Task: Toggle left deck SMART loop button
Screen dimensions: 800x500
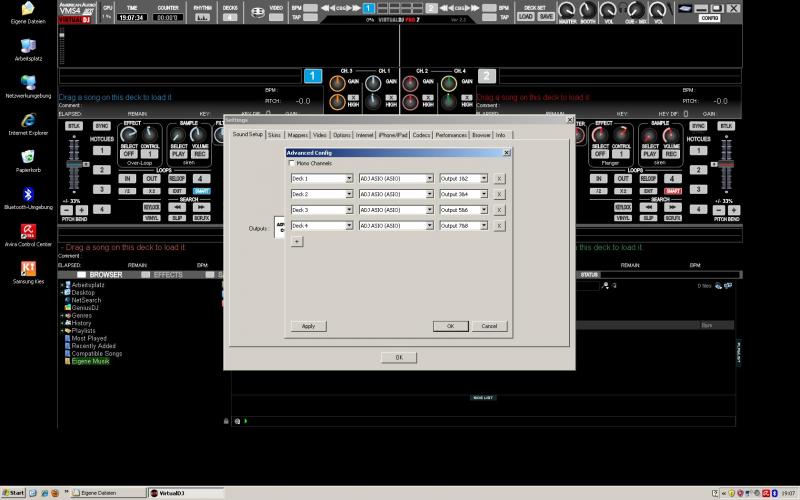Action: click(202, 191)
